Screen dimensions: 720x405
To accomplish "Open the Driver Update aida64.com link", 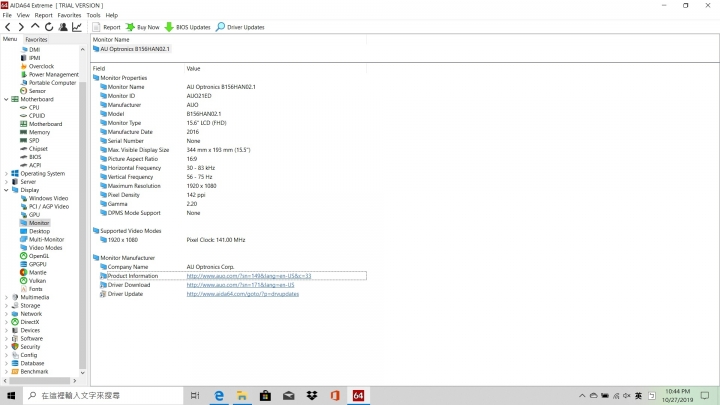I will (242, 294).
